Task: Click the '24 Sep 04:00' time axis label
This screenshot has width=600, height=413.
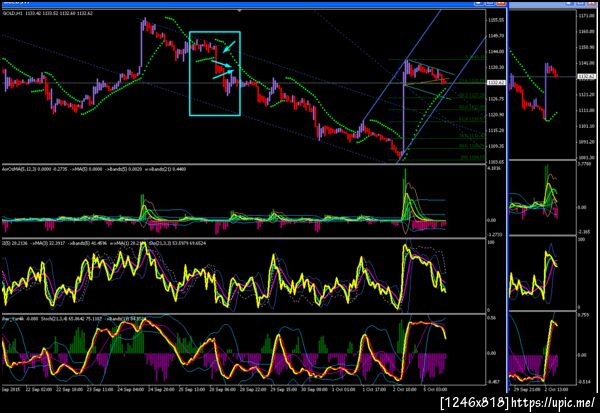Action: click(130, 389)
